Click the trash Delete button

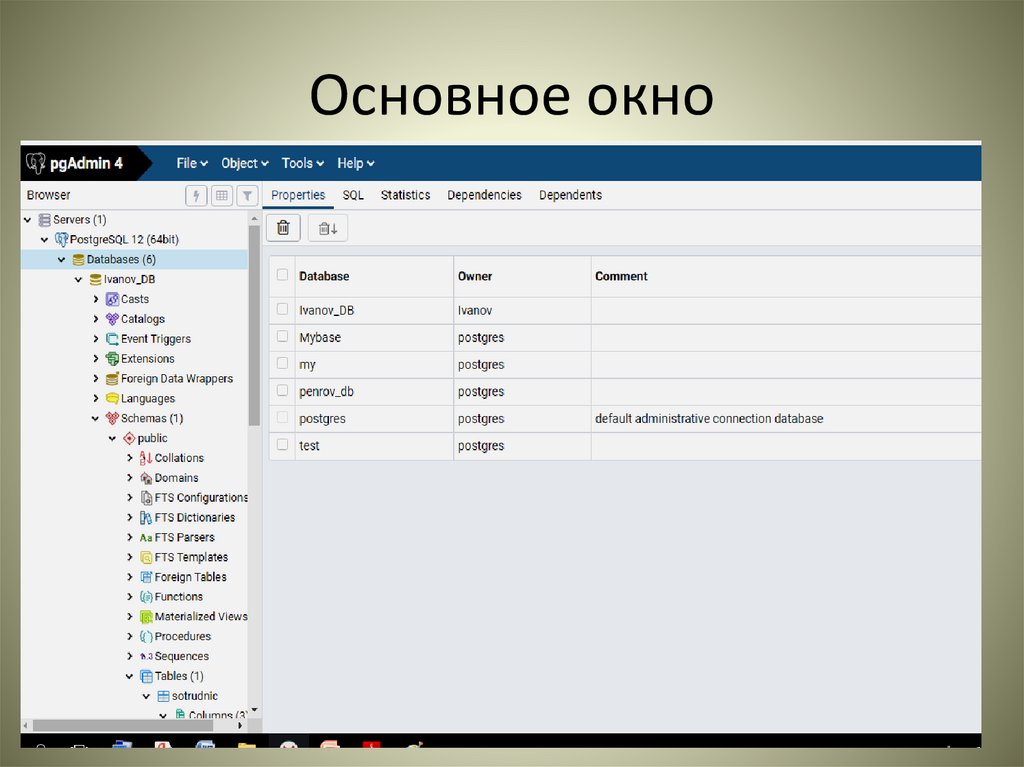(283, 228)
